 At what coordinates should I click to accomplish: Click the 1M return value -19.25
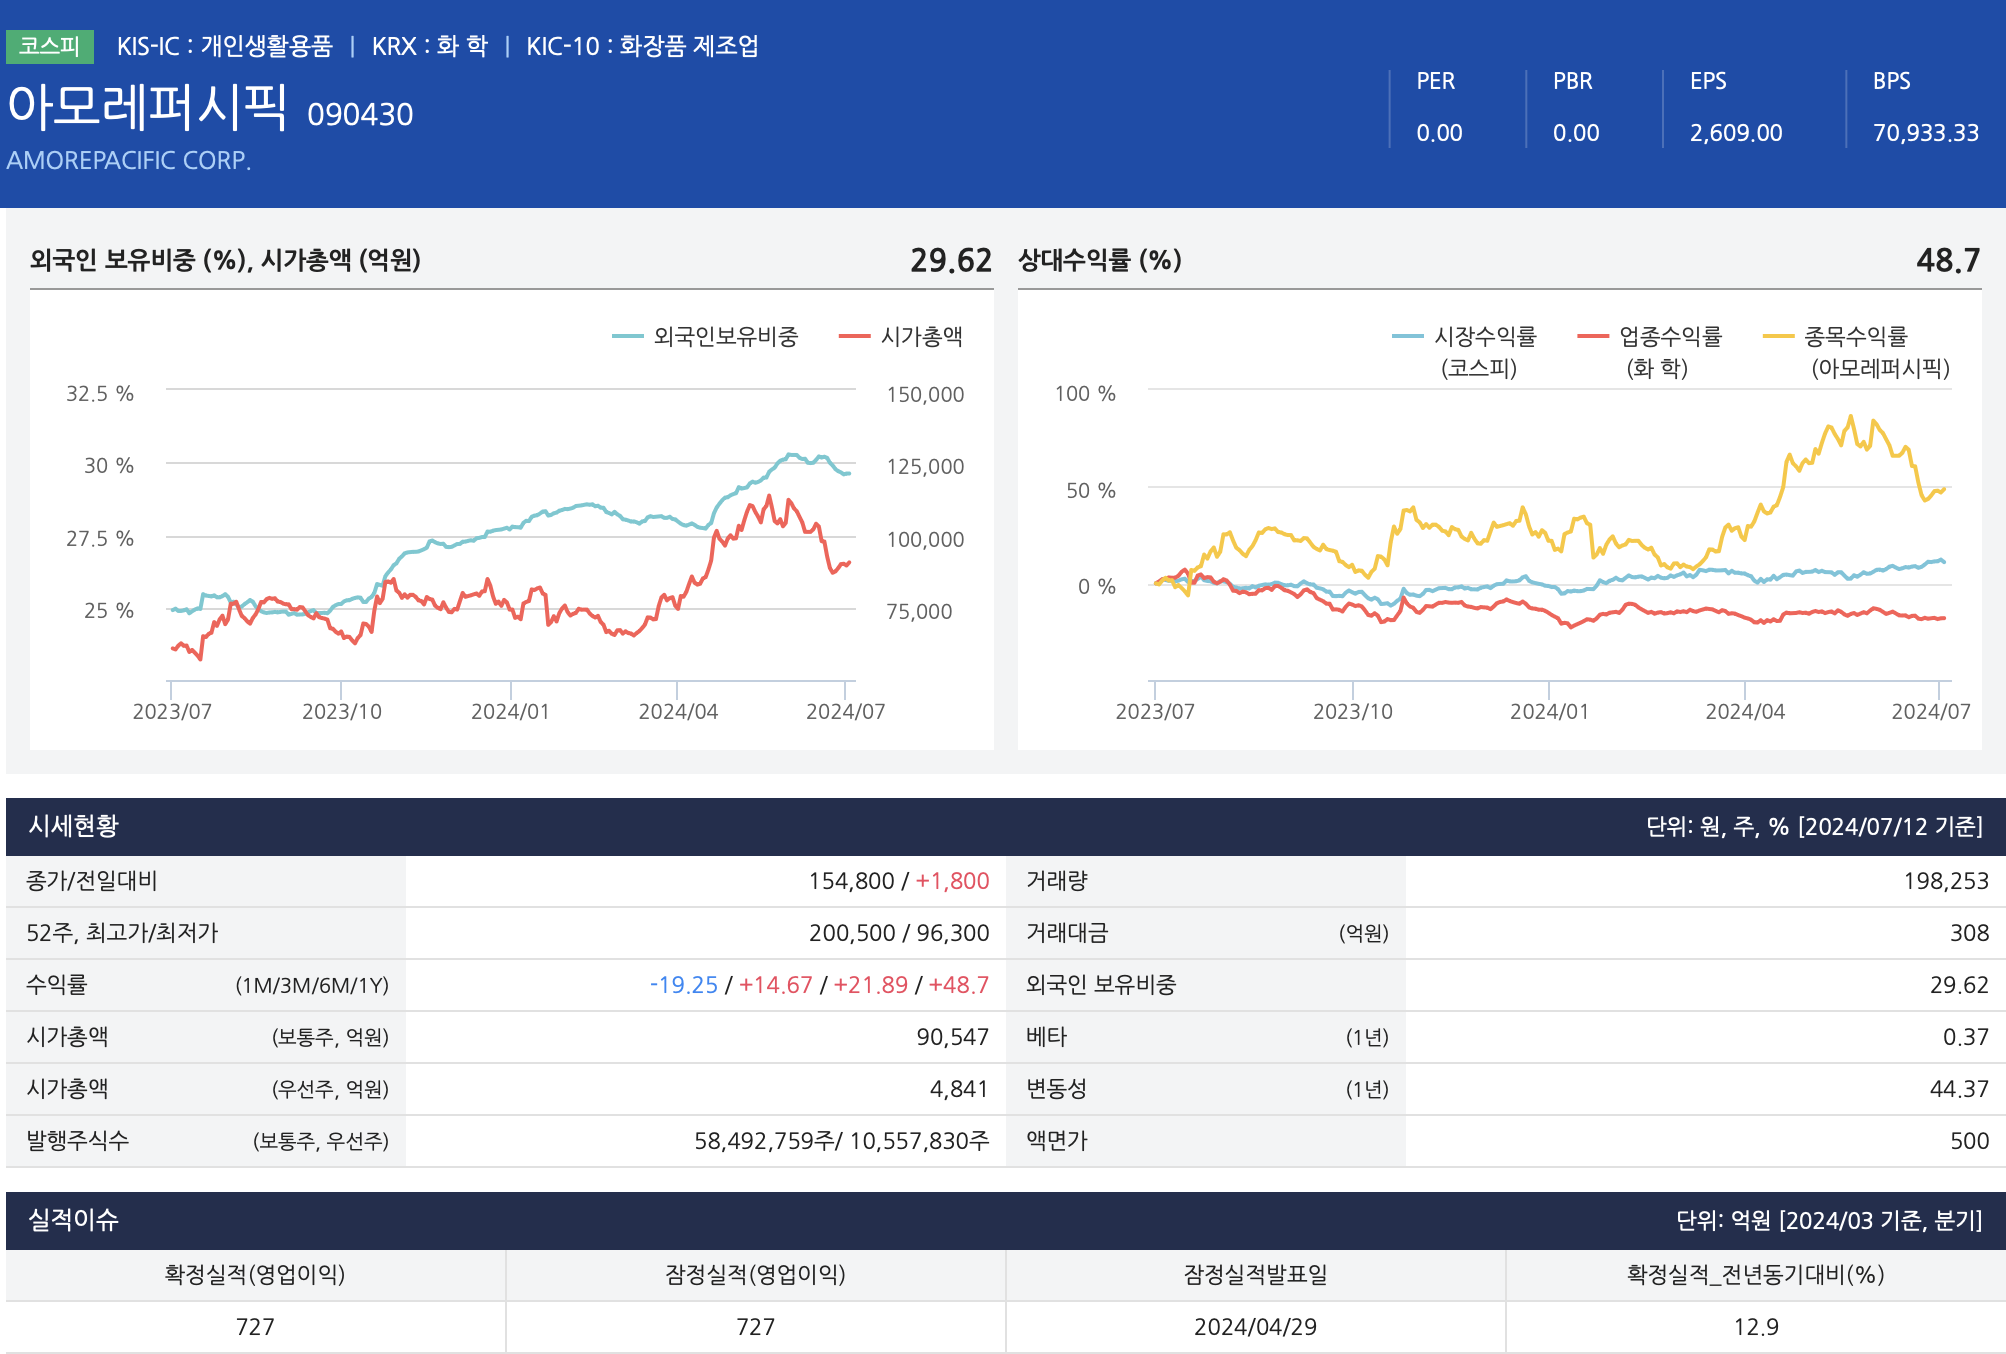pos(684,985)
